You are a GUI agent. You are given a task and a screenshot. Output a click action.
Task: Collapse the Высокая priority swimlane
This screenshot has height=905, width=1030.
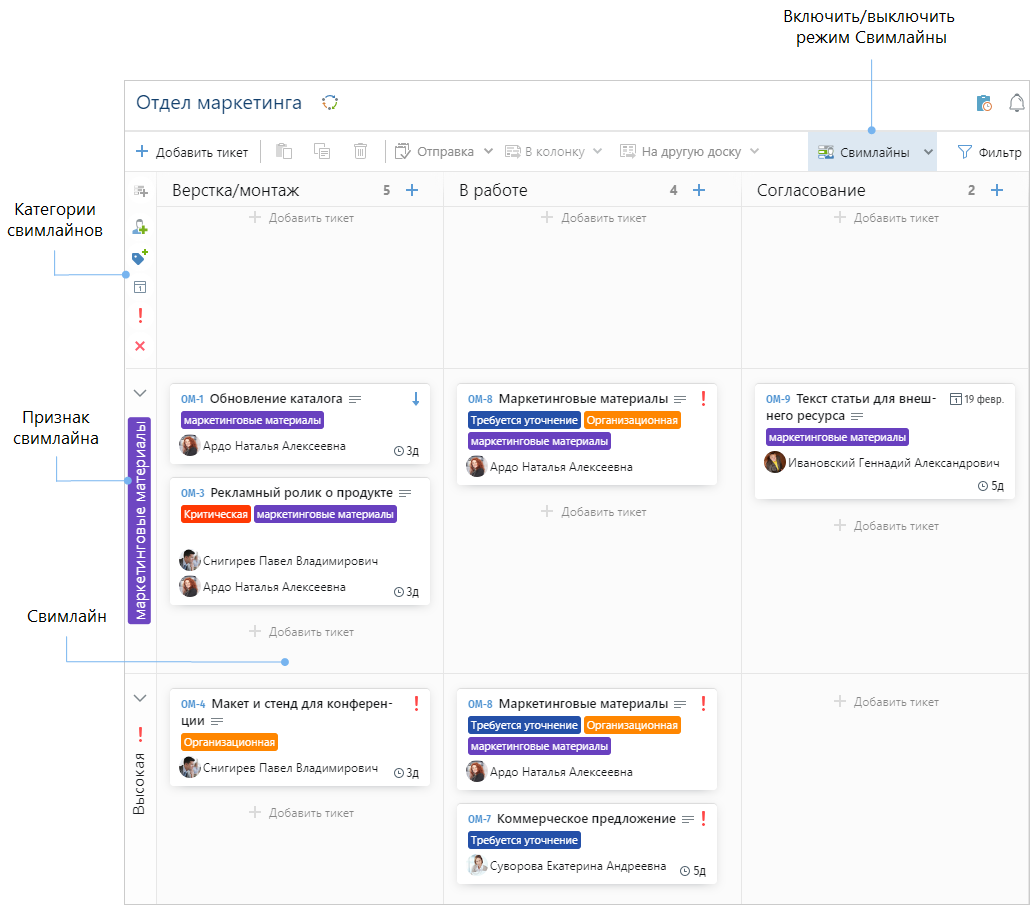(140, 698)
